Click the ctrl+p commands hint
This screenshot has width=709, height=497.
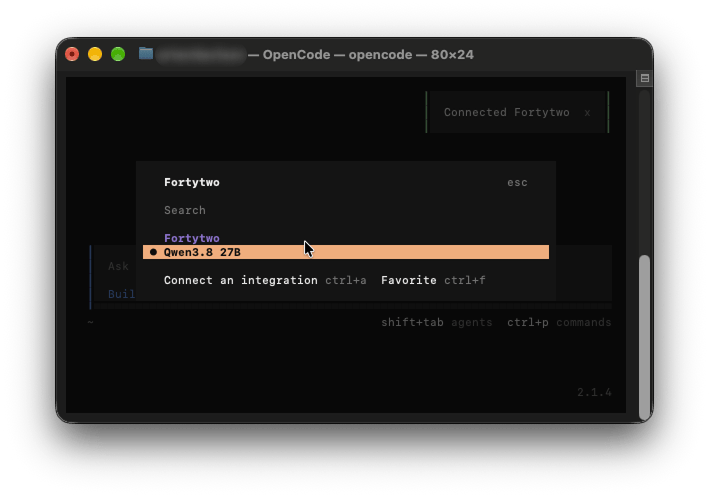pos(559,322)
